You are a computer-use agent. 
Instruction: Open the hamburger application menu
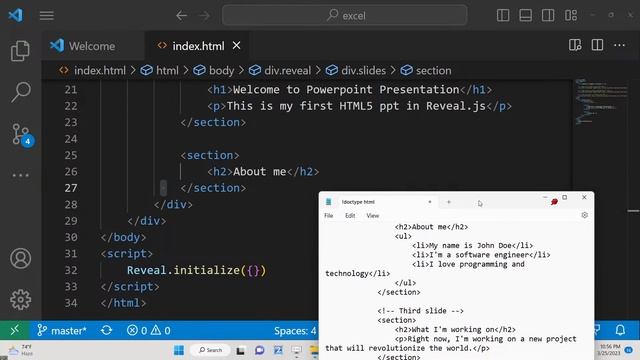[x=47, y=16]
